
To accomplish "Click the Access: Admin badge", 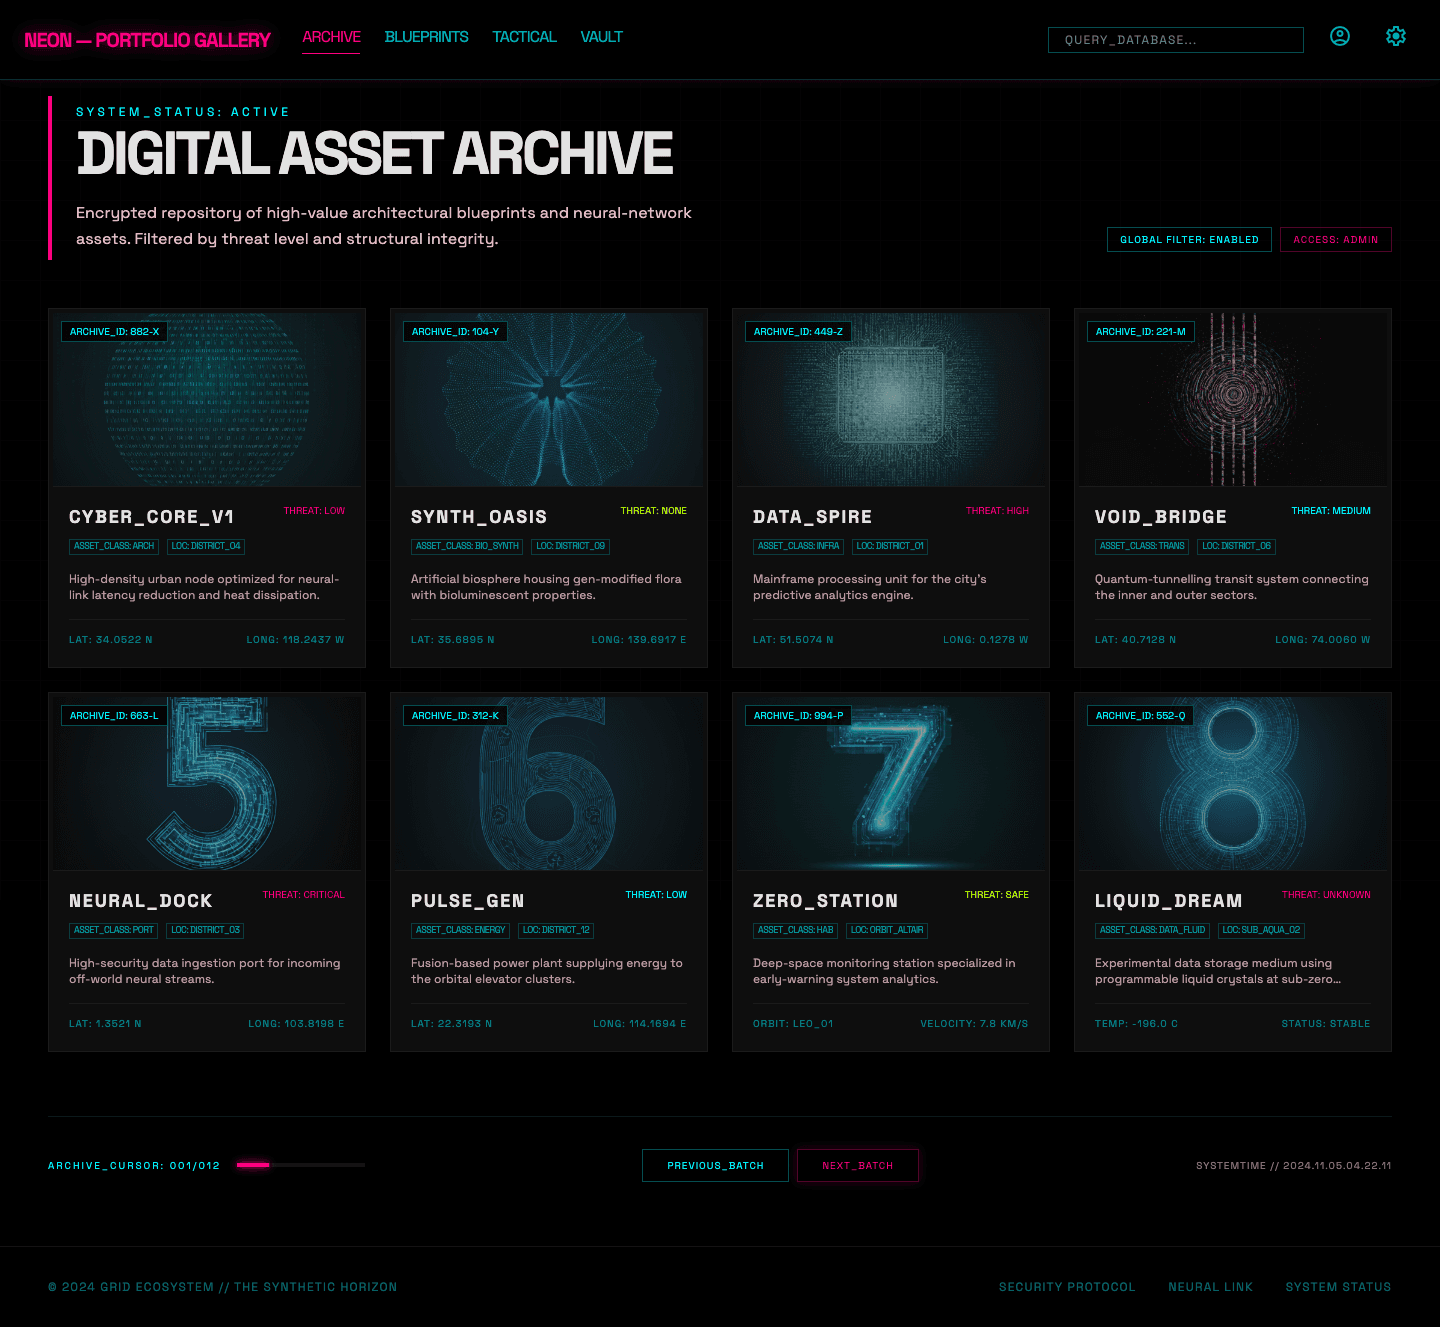I will [1335, 240].
